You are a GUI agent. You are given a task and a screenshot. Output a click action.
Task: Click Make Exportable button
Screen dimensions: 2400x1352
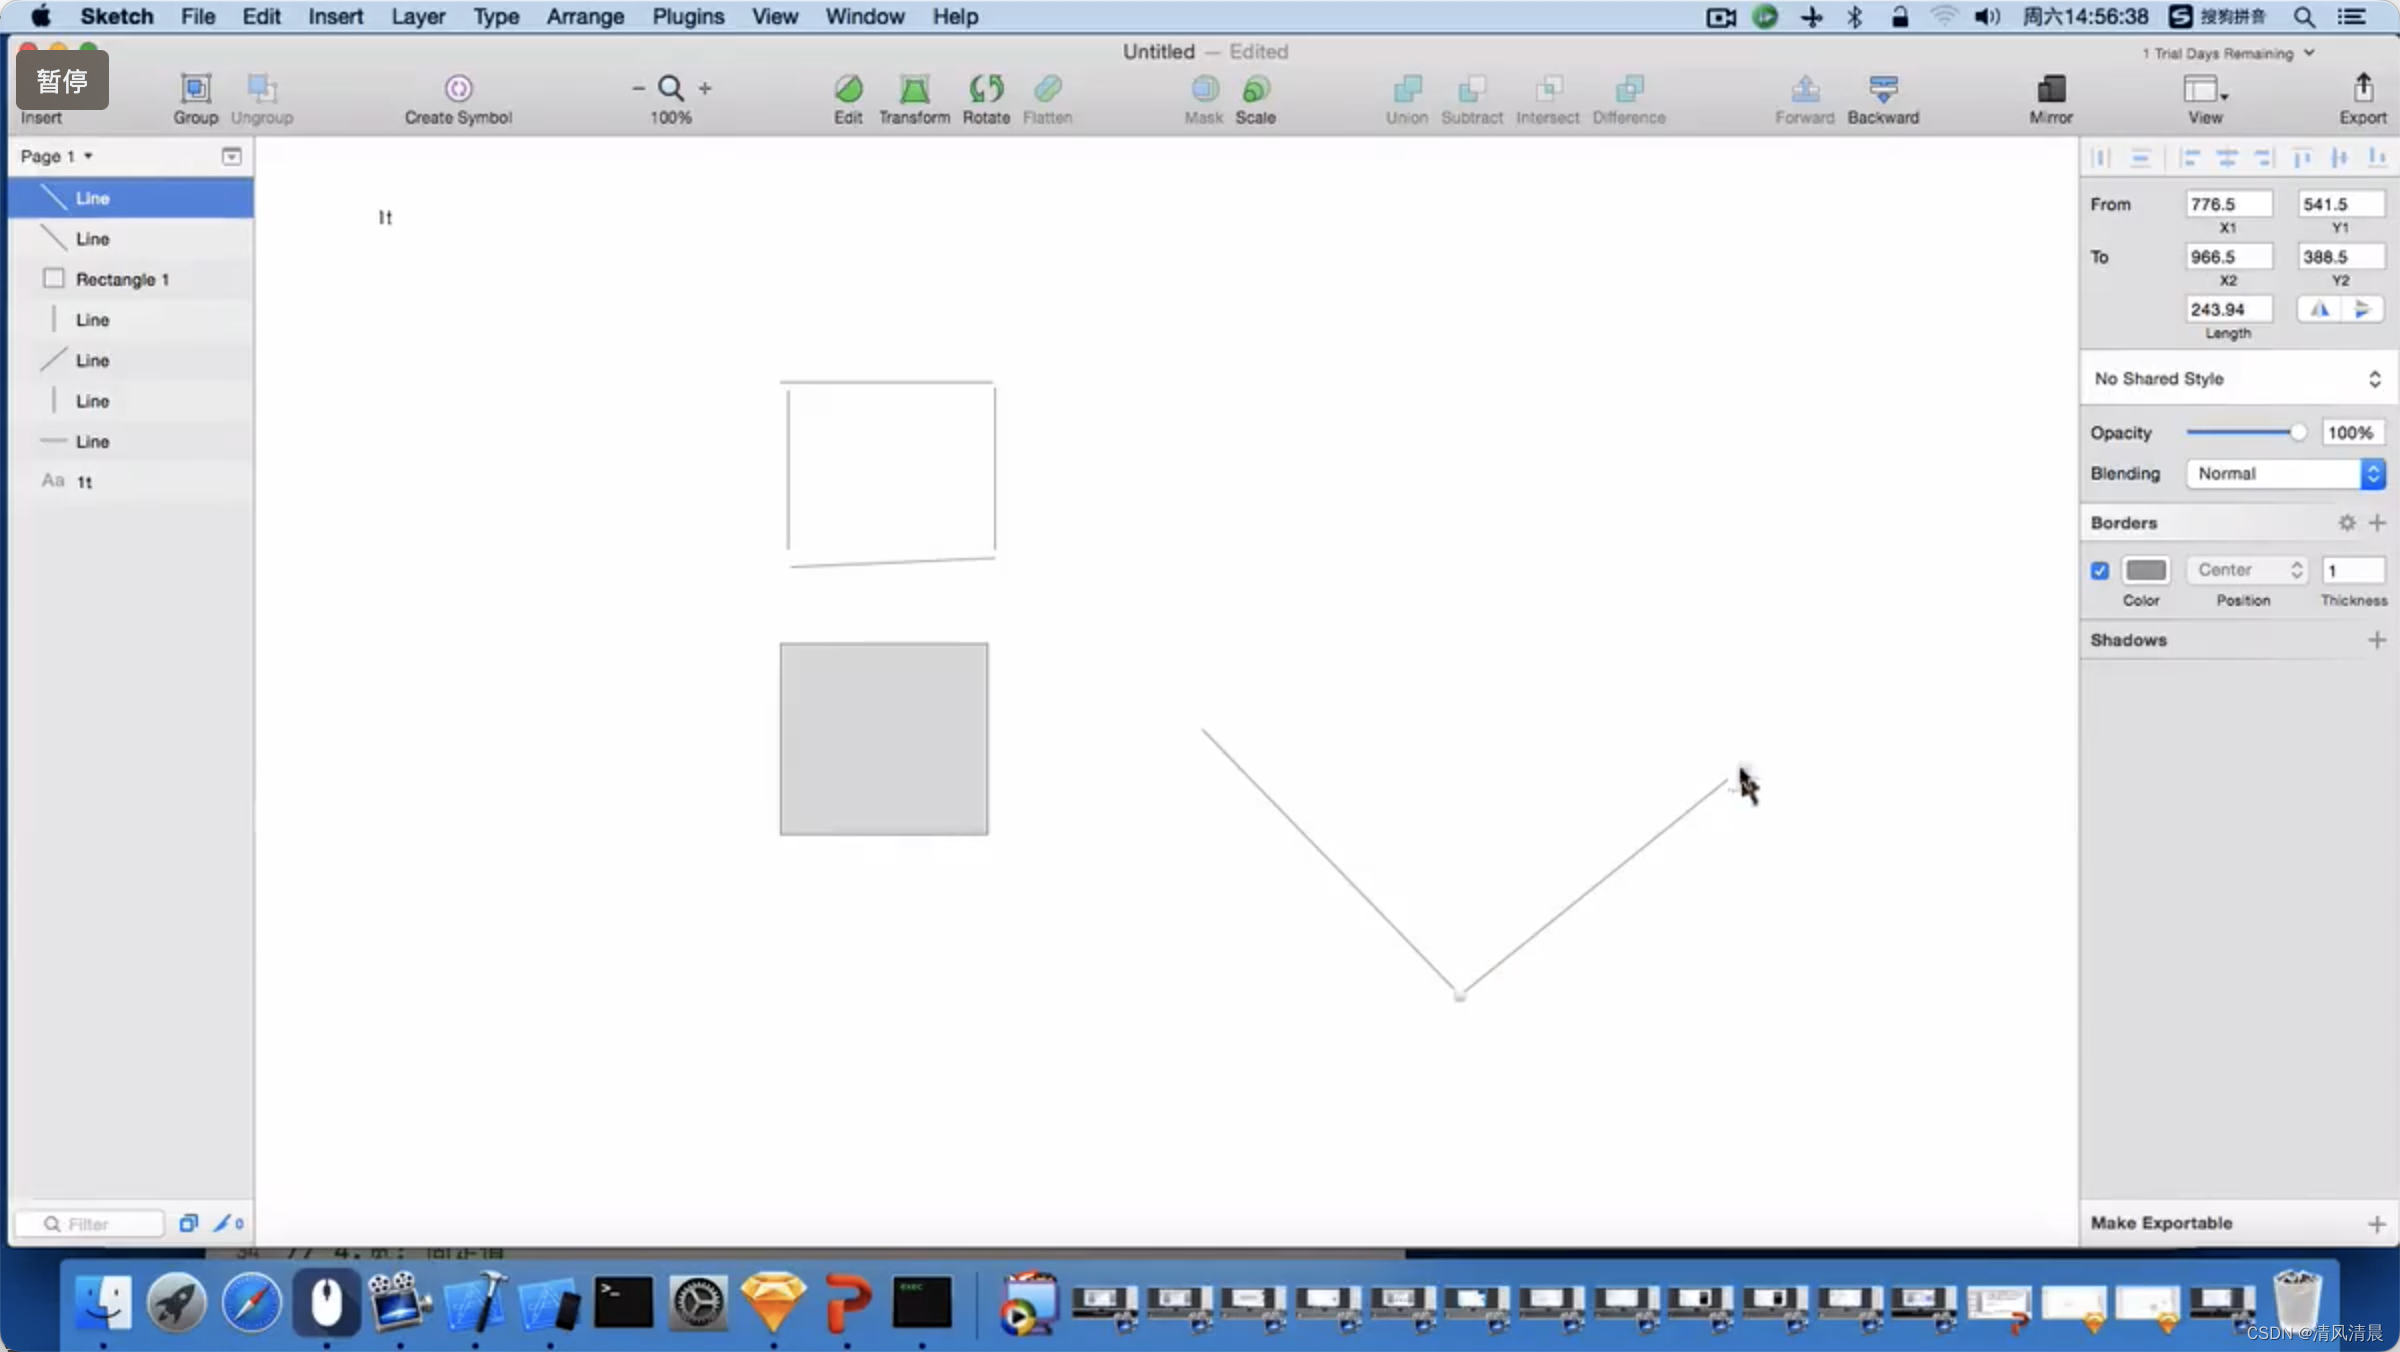(2161, 1222)
